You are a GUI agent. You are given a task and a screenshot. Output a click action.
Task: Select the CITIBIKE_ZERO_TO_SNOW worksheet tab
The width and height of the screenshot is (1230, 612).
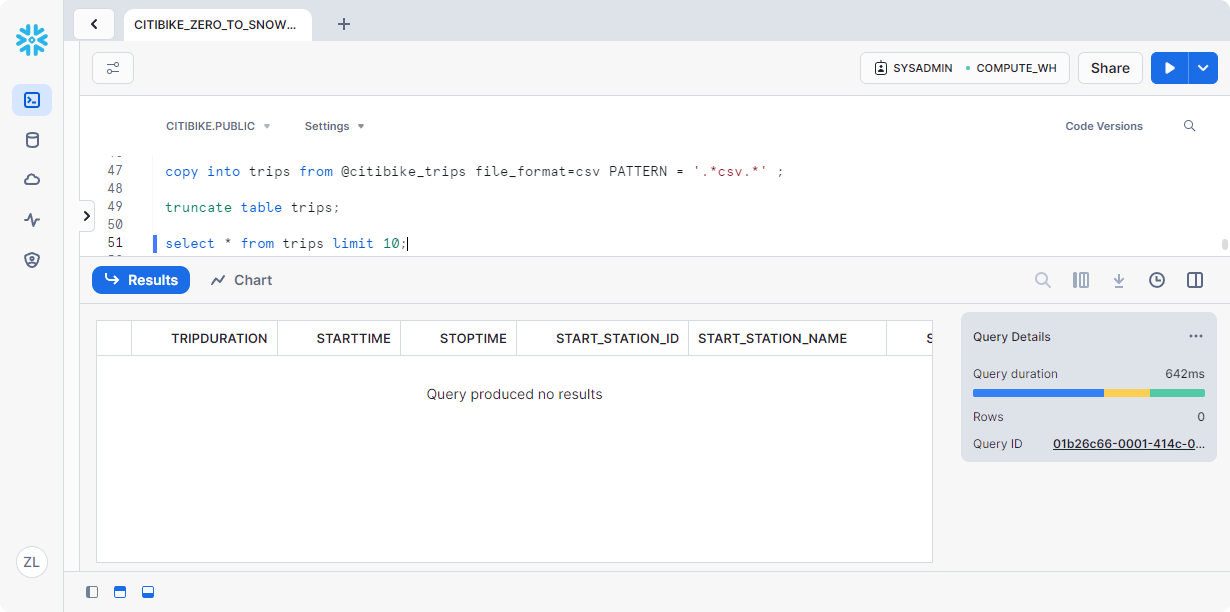(x=216, y=24)
